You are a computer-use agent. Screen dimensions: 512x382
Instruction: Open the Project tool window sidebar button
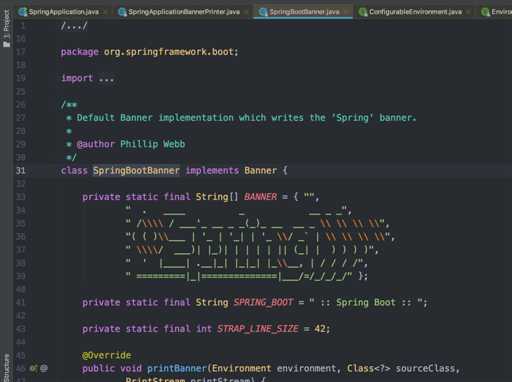pos(6,28)
